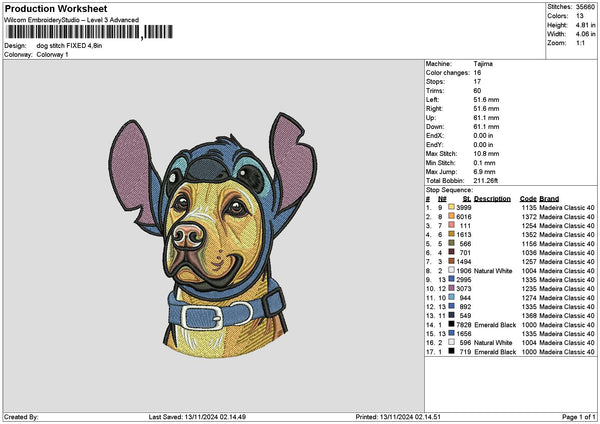Click the Min Stitch value '0.1 mm'
This screenshot has width=600, height=424.
484,163
